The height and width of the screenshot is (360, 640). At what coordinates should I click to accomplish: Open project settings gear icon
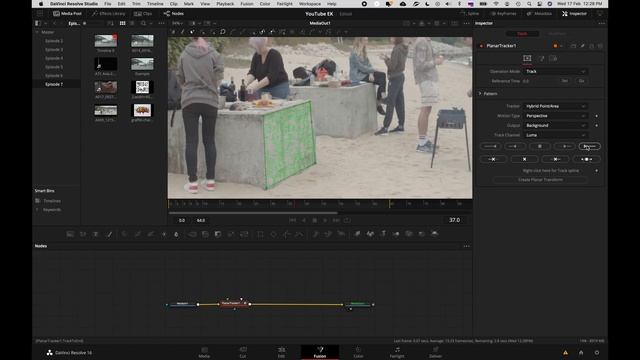[597, 353]
